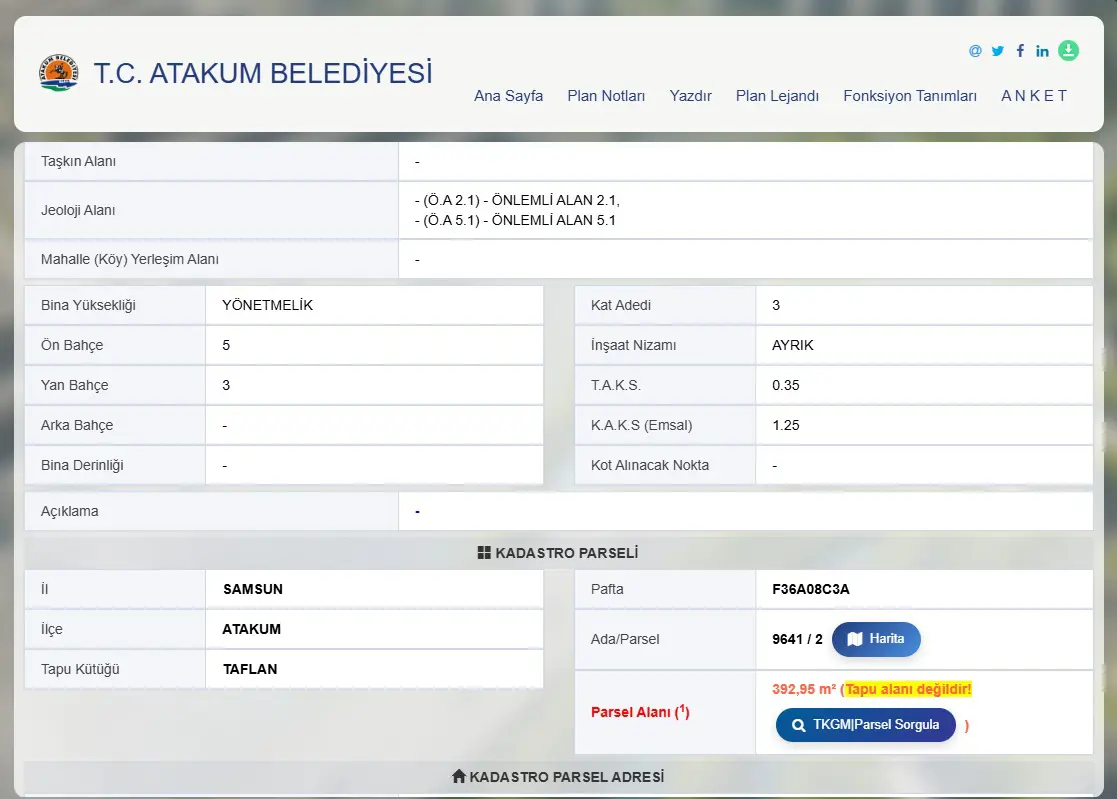Click the Açıklama dash link
Viewport: 1117px width, 799px height.
[417, 511]
